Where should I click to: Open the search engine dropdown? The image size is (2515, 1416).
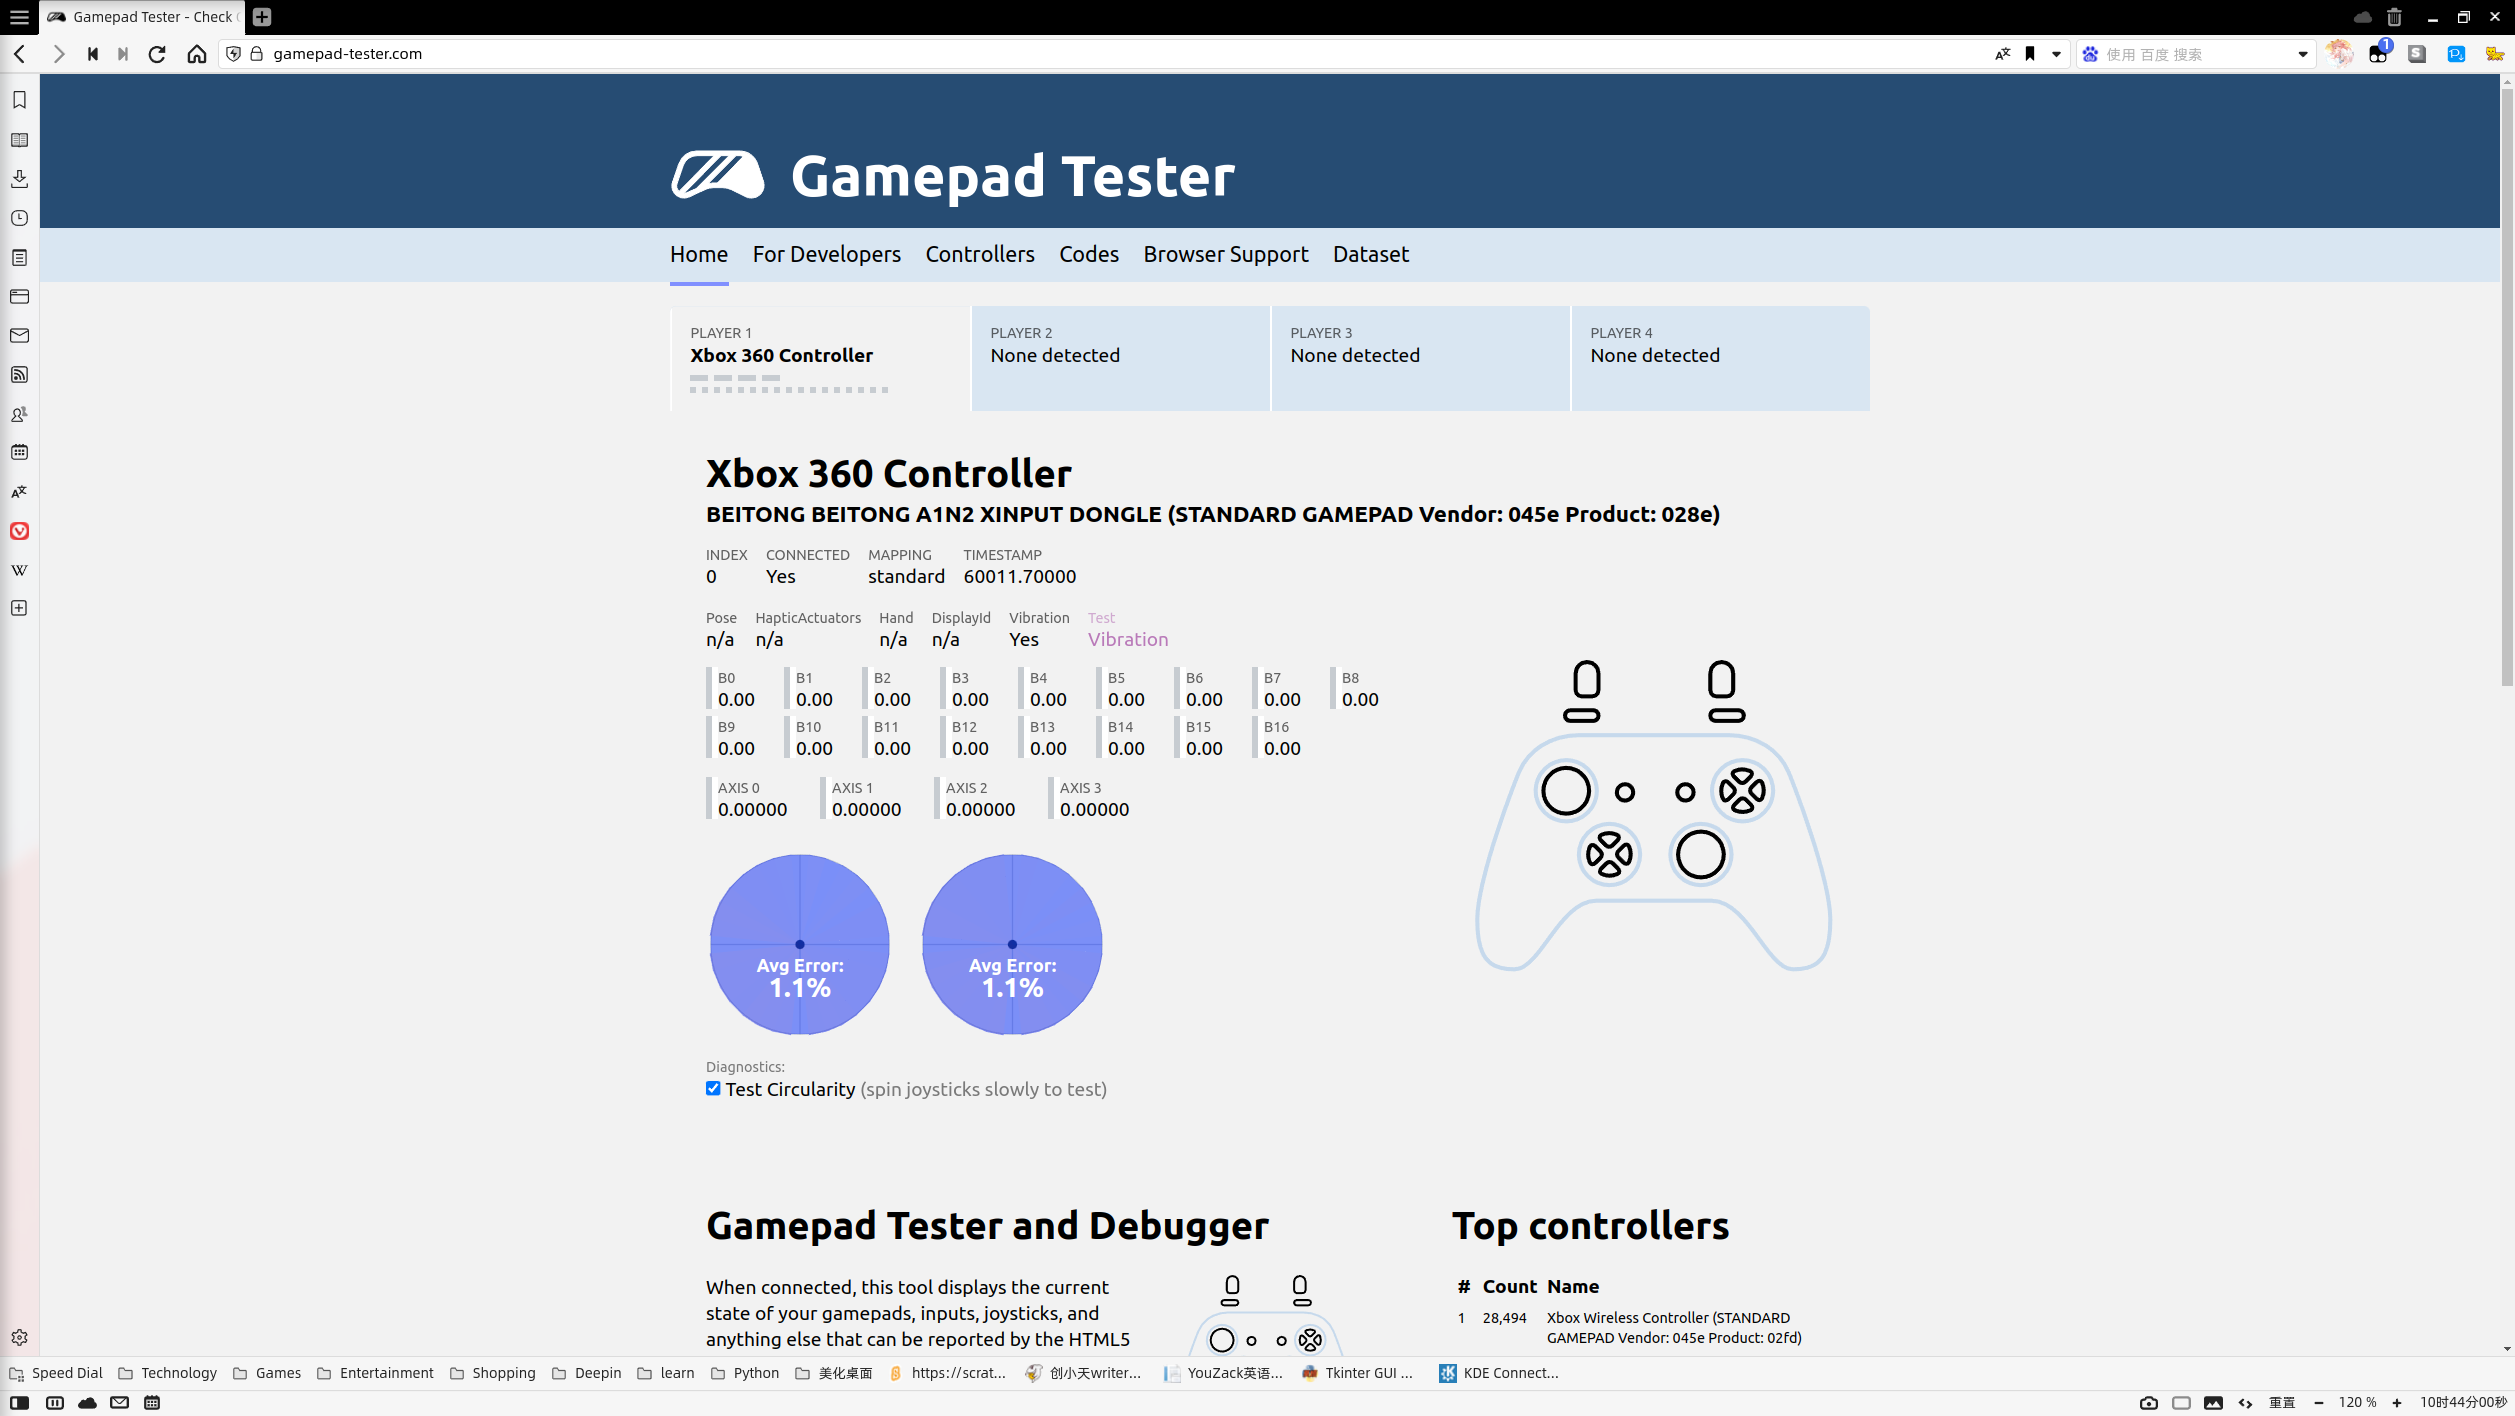(2301, 54)
